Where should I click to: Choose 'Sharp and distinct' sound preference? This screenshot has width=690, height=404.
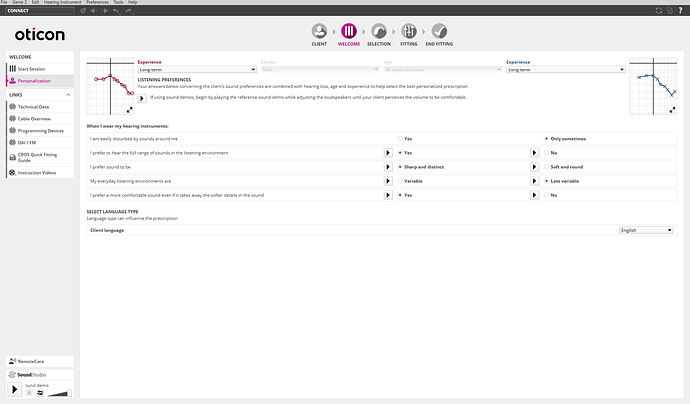400,167
